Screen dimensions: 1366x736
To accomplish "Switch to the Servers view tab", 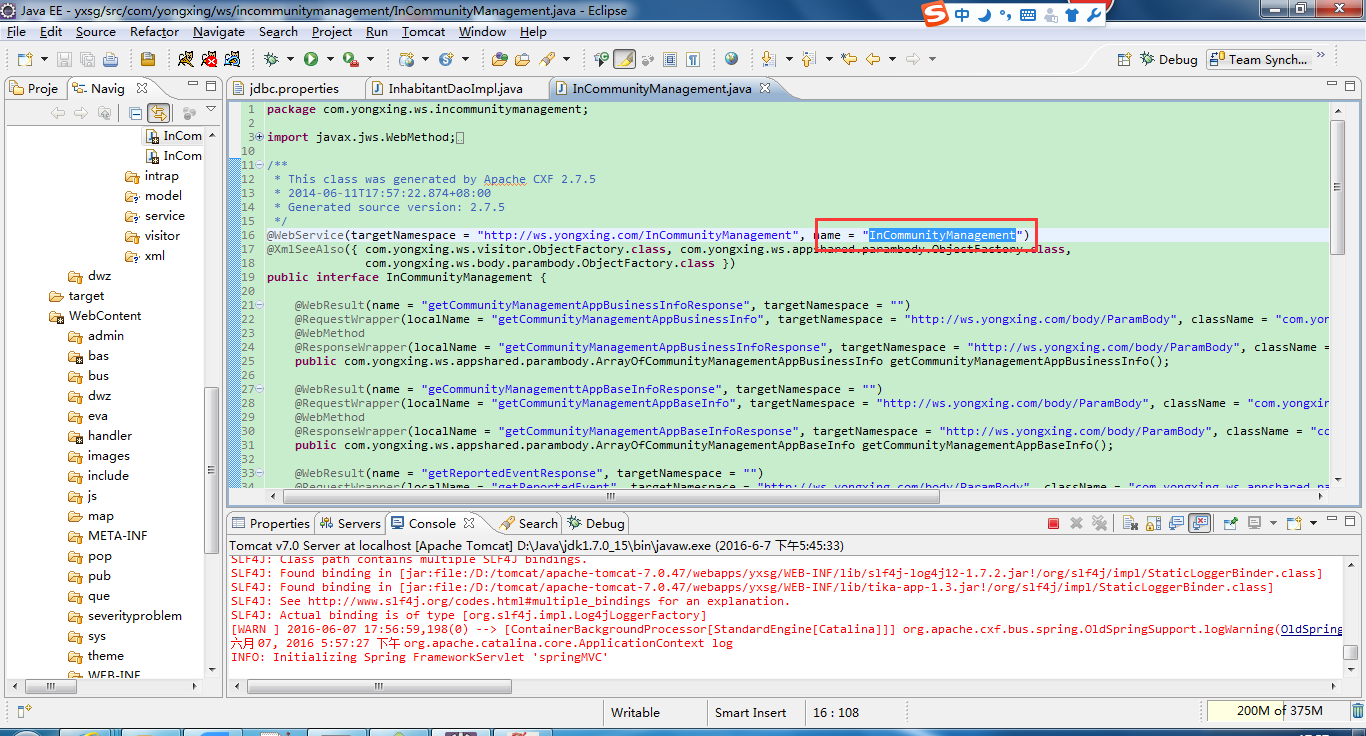I will (350, 523).
